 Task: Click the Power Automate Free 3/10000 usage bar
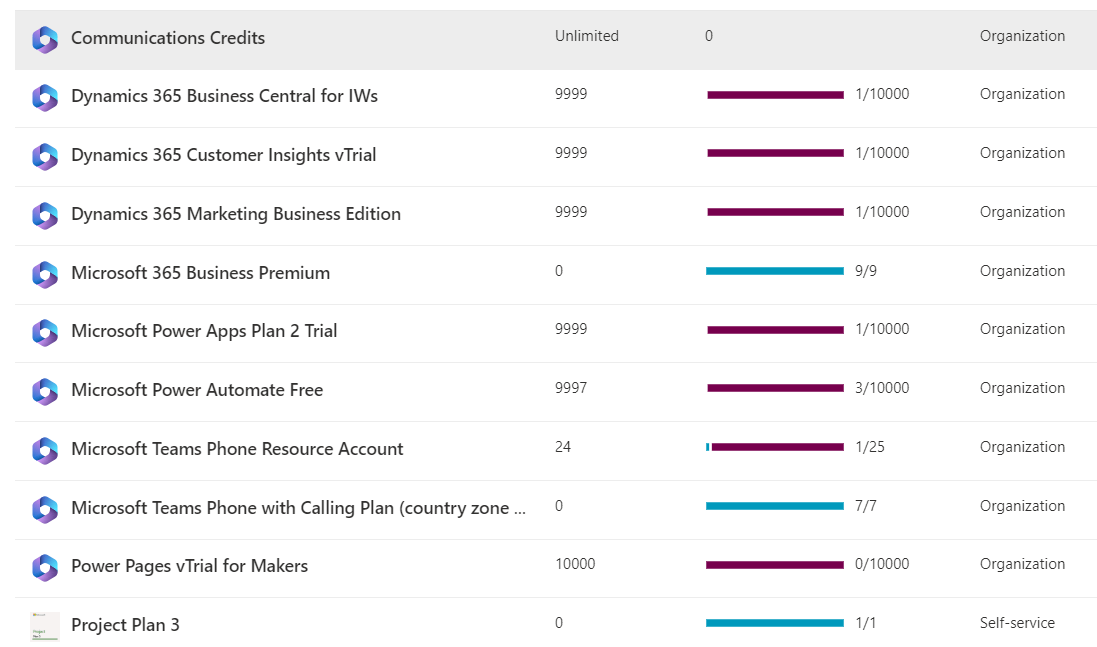point(775,388)
